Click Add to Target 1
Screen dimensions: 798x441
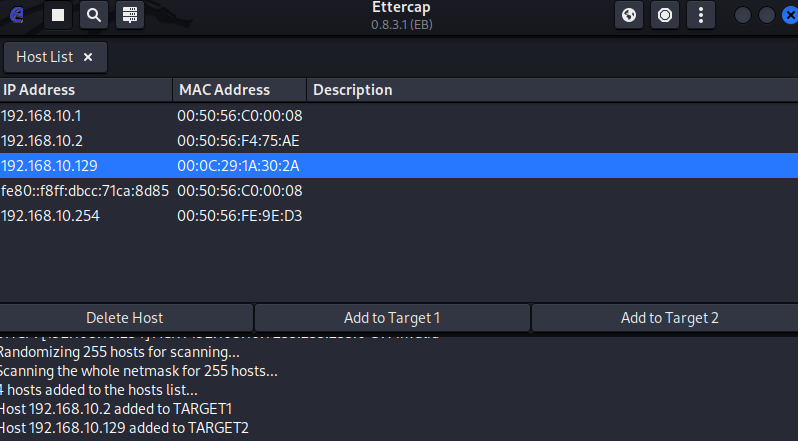click(x=392, y=318)
